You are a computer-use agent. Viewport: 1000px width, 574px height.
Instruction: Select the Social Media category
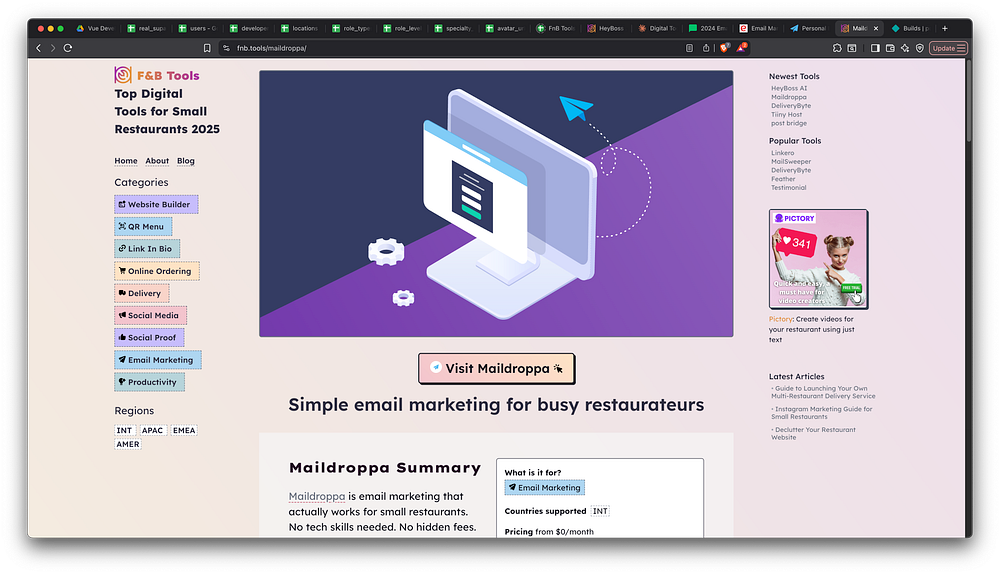(x=151, y=315)
